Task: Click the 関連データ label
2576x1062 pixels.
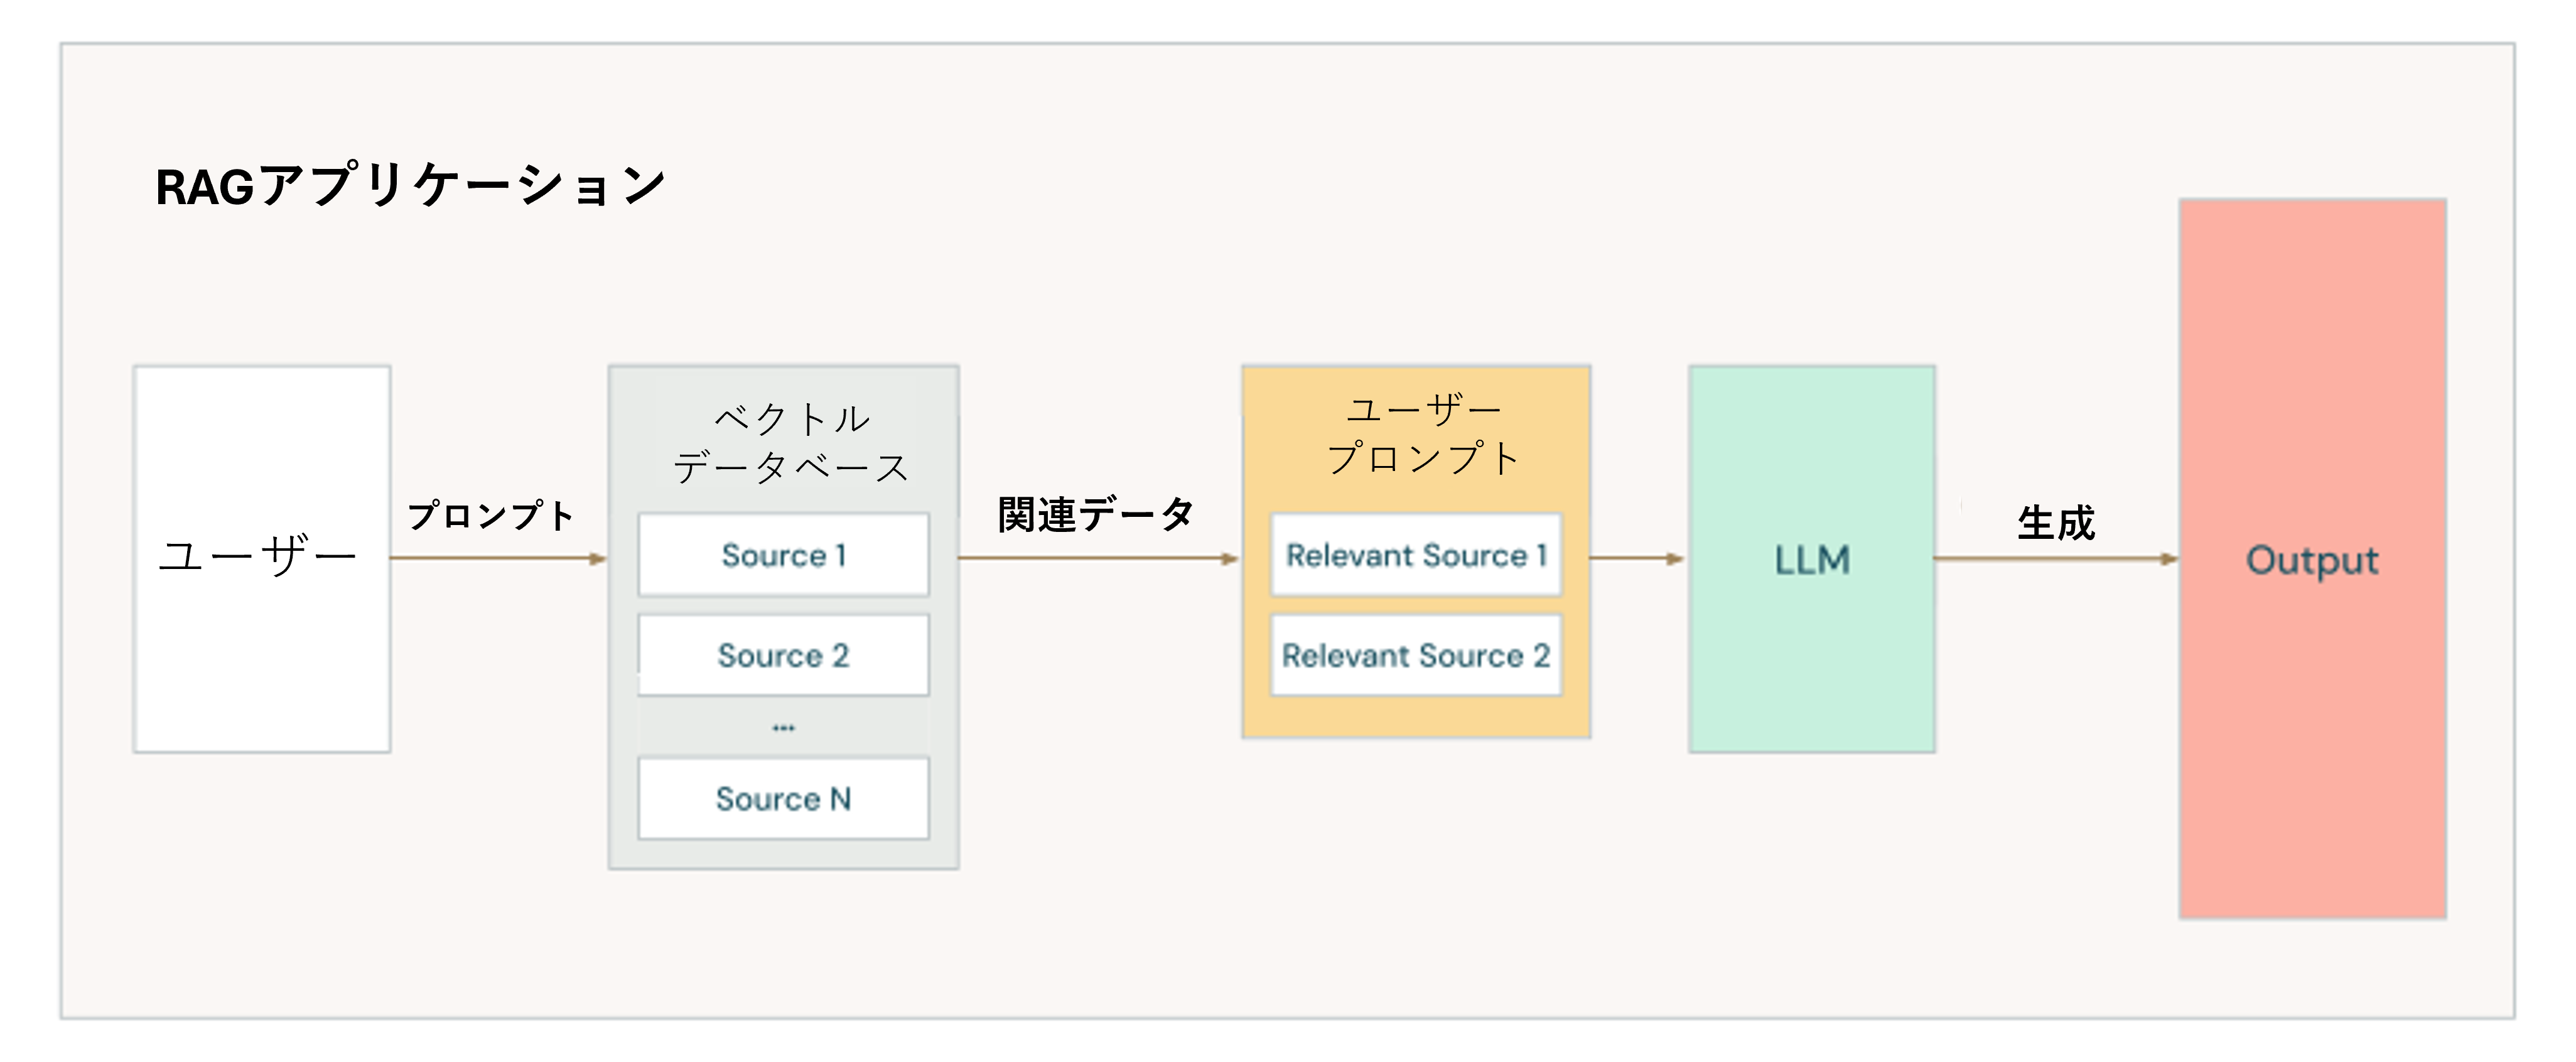Action: coord(1096,515)
